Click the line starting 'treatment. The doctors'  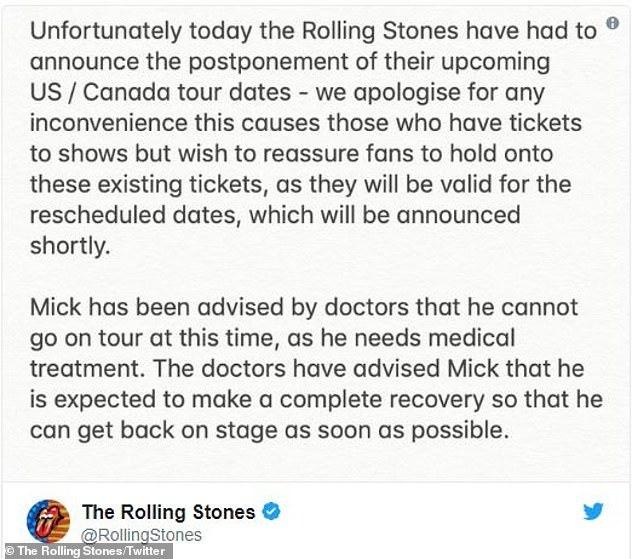[307, 368]
